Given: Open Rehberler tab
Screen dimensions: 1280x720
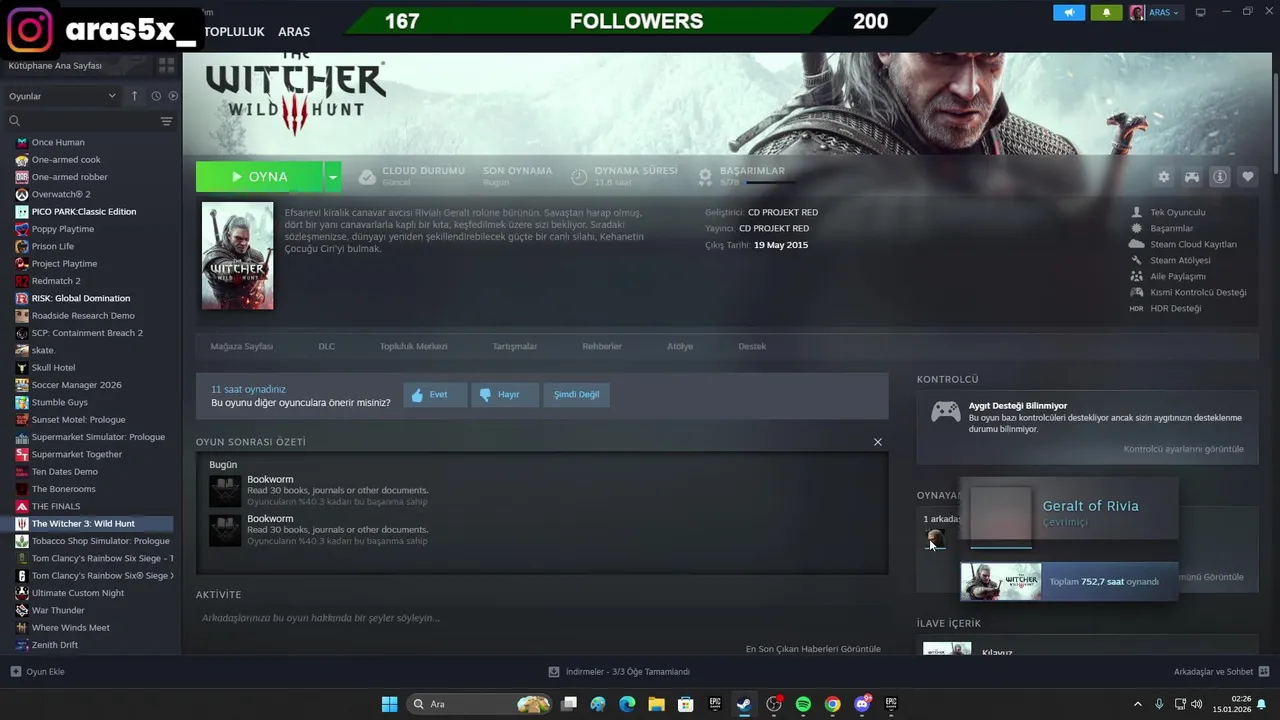Looking at the screenshot, I should coord(602,346).
